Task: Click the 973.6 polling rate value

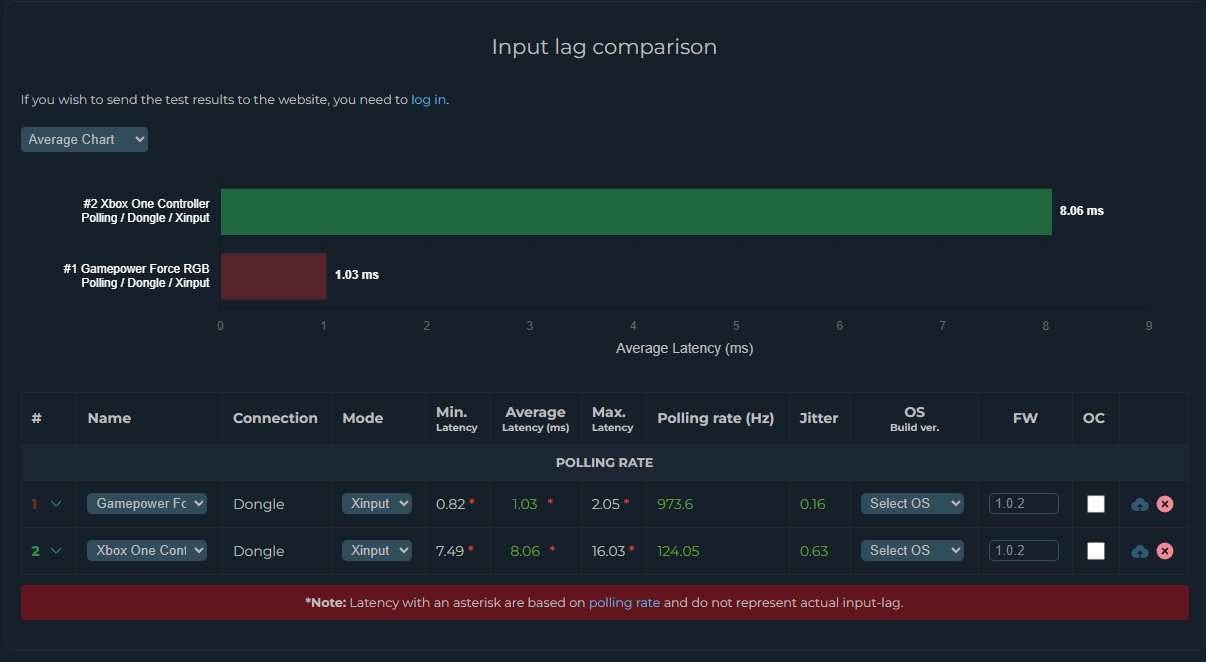Action: coord(675,504)
